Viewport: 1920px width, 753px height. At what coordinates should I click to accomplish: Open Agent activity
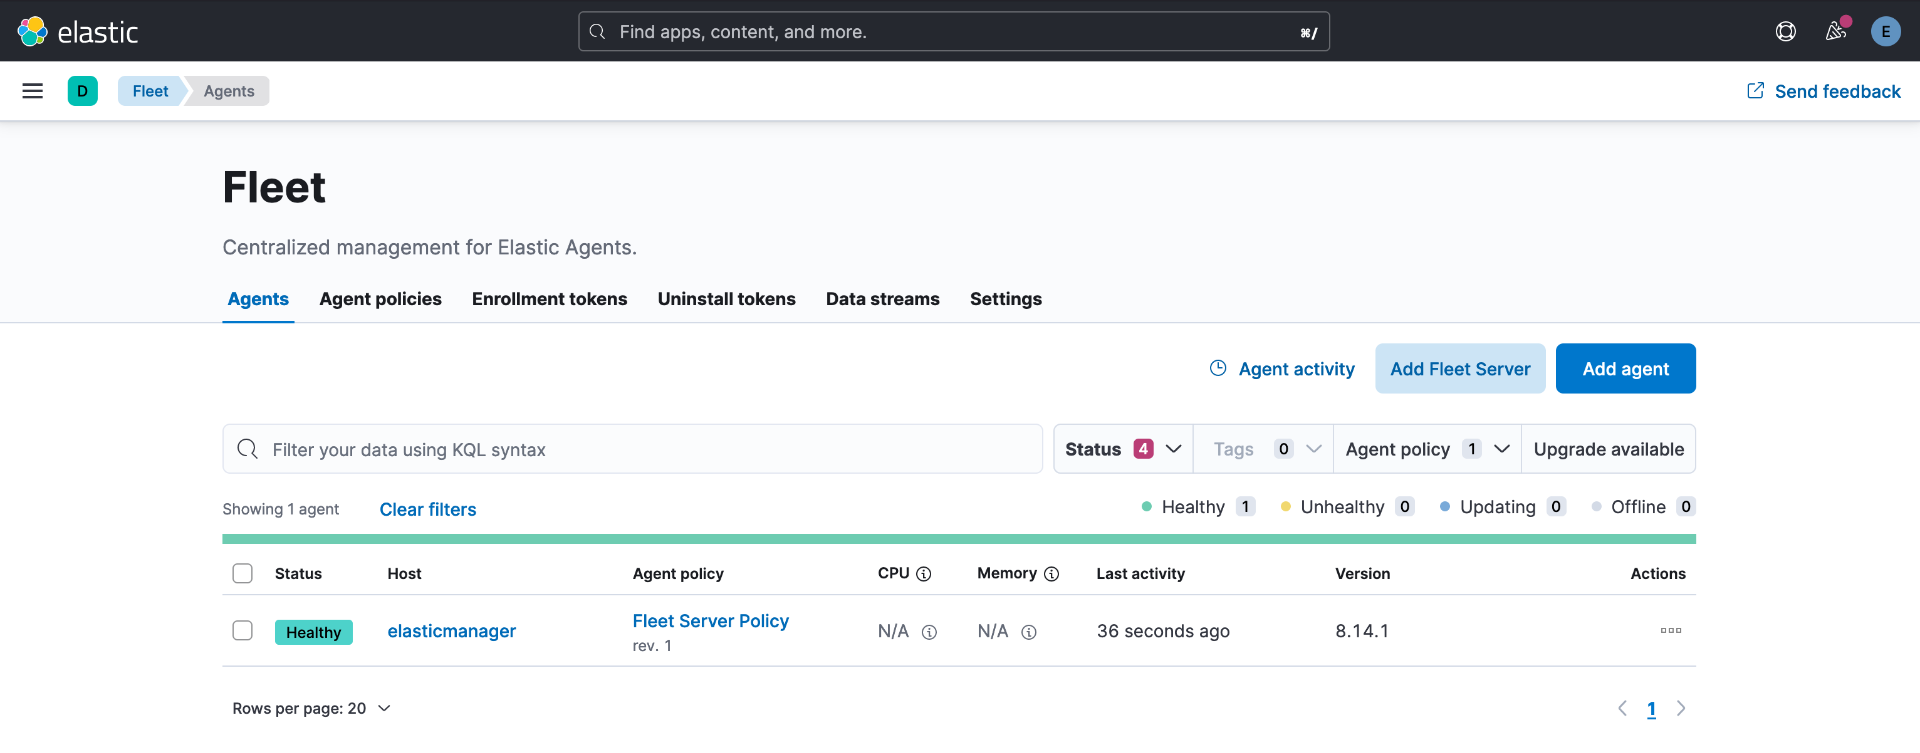(1282, 369)
